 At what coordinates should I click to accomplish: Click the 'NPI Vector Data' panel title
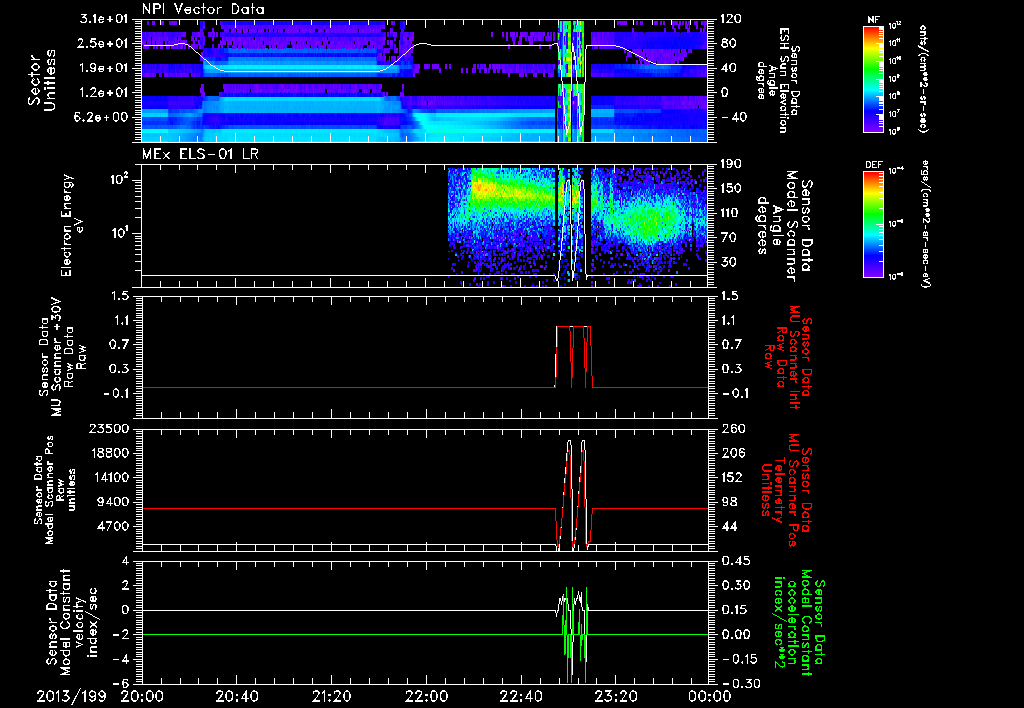coord(203,9)
